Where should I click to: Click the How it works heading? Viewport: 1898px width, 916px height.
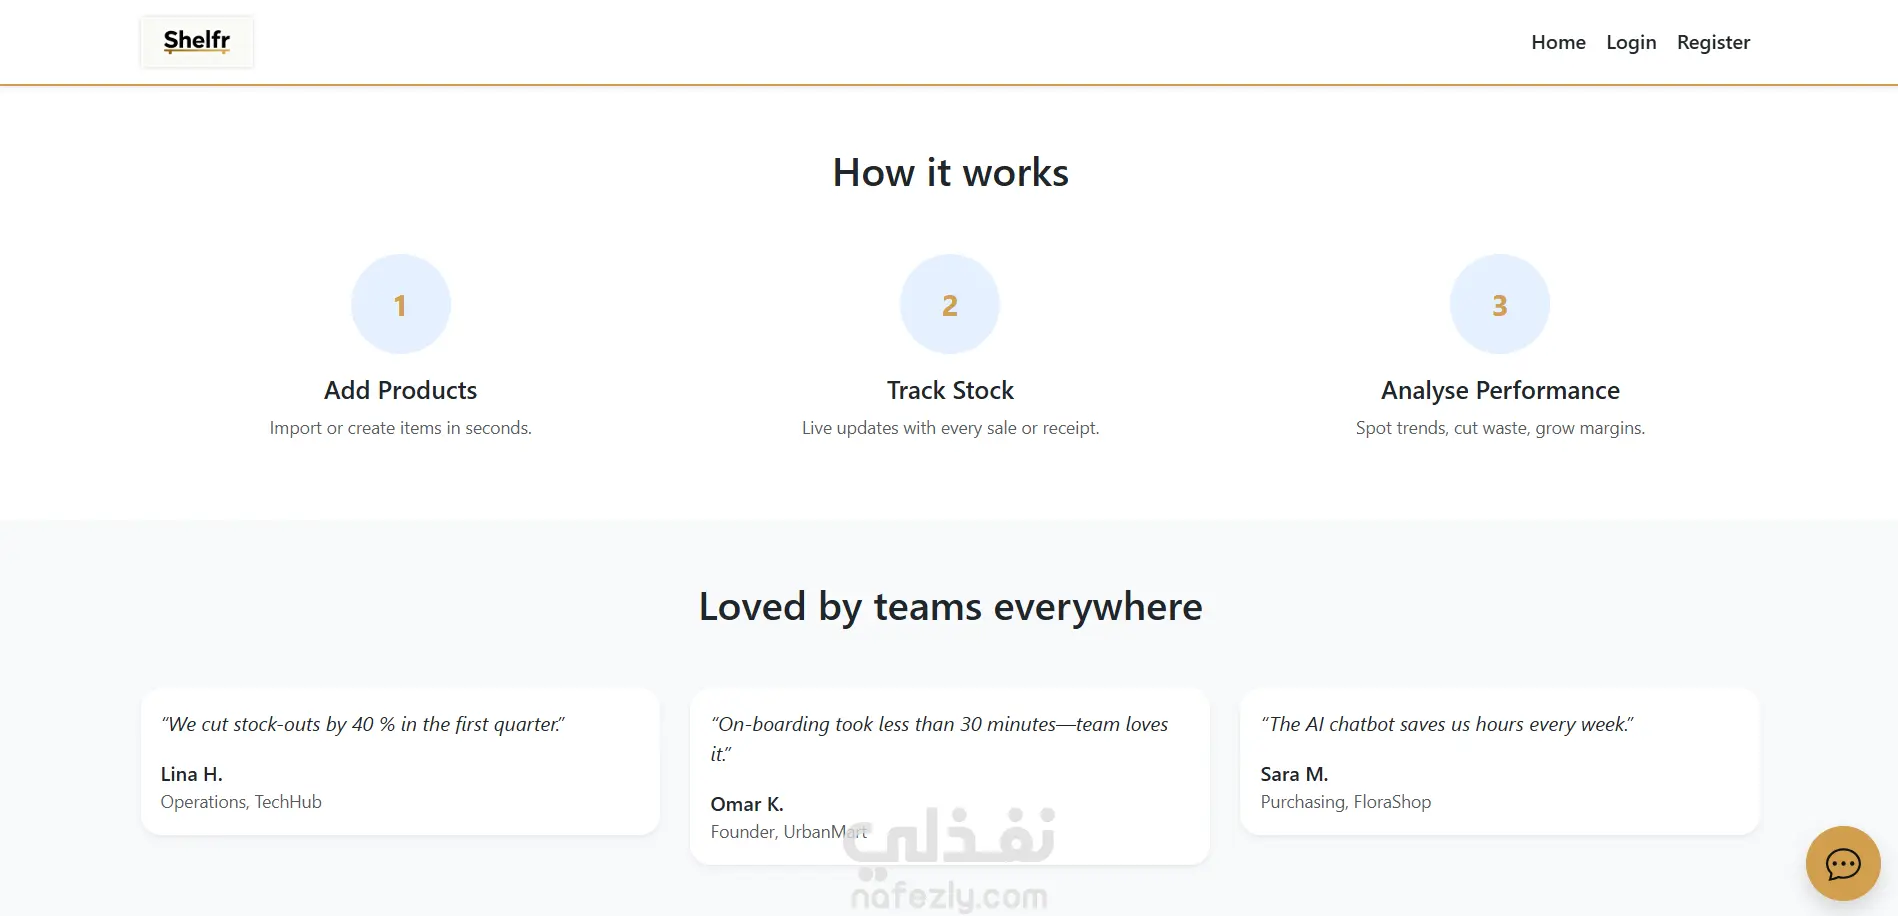tap(950, 173)
